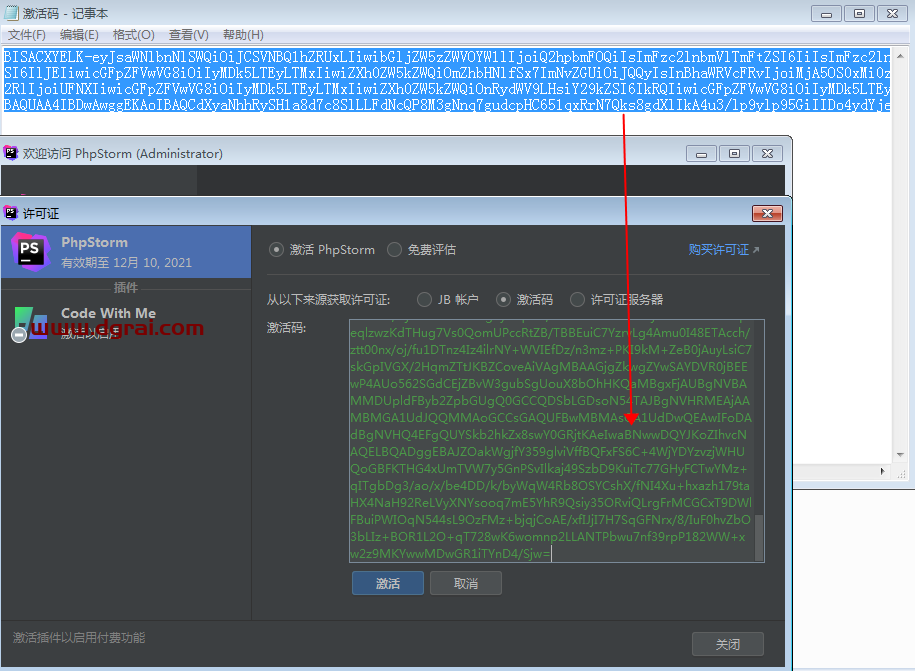Click the 欢迎访问 PhpStorm window title icon
This screenshot has width=915, height=671.
(11, 153)
